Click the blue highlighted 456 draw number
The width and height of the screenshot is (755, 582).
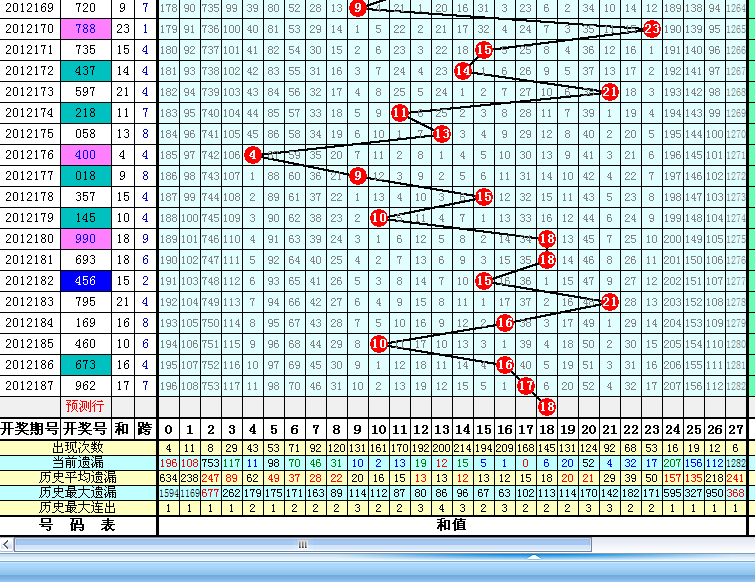pyautogui.click(x=85, y=281)
